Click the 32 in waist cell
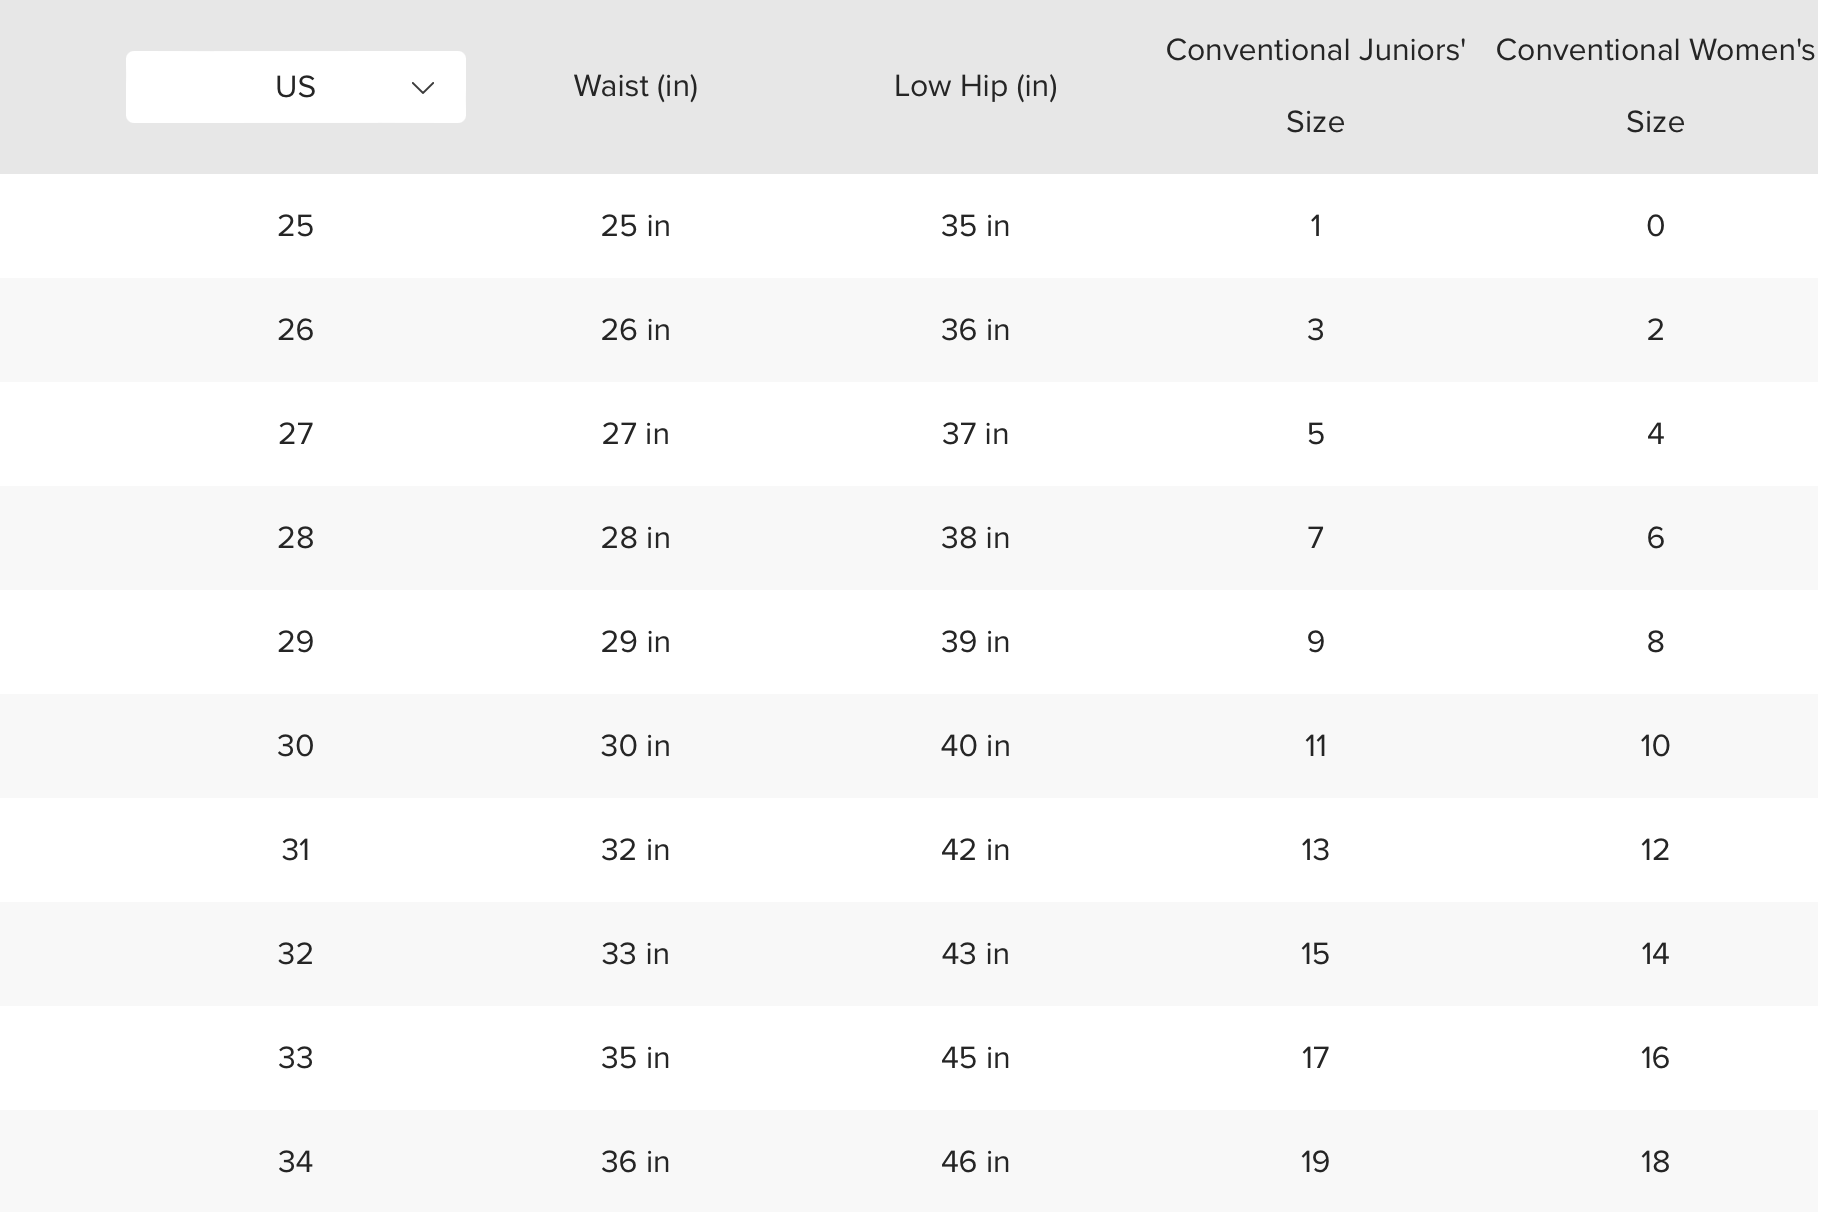The image size is (1832, 1212). coord(635,850)
